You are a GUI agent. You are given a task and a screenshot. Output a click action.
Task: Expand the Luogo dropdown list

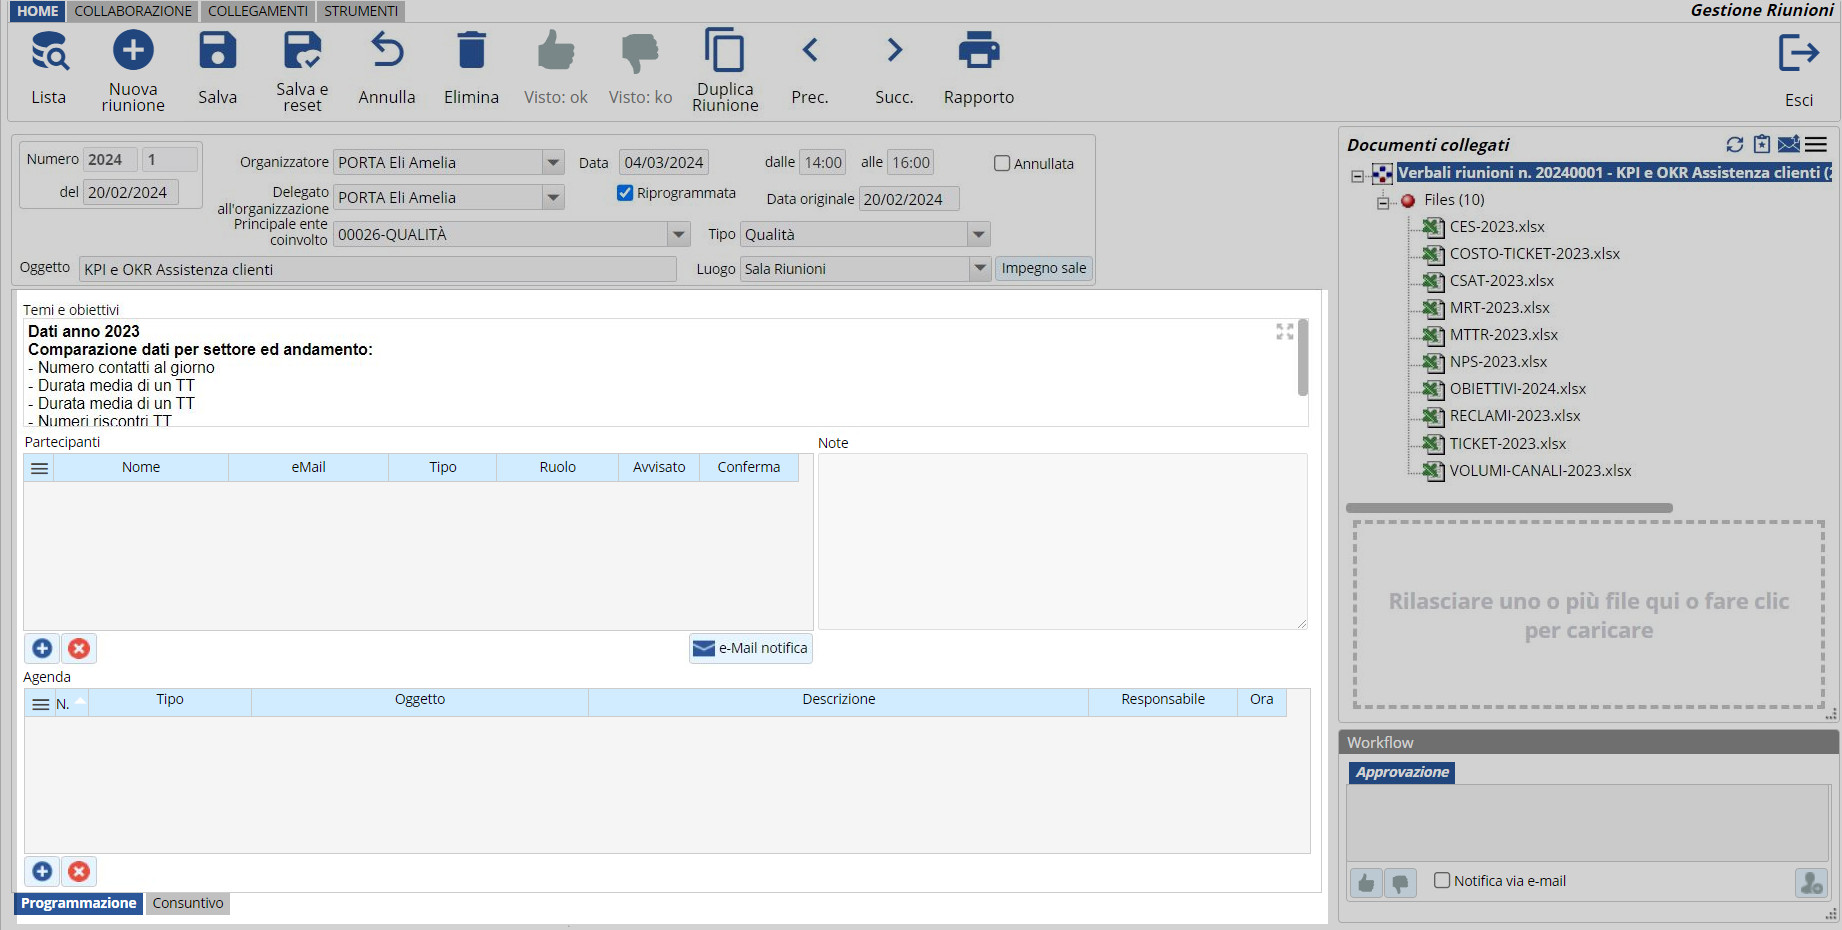(x=979, y=269)
